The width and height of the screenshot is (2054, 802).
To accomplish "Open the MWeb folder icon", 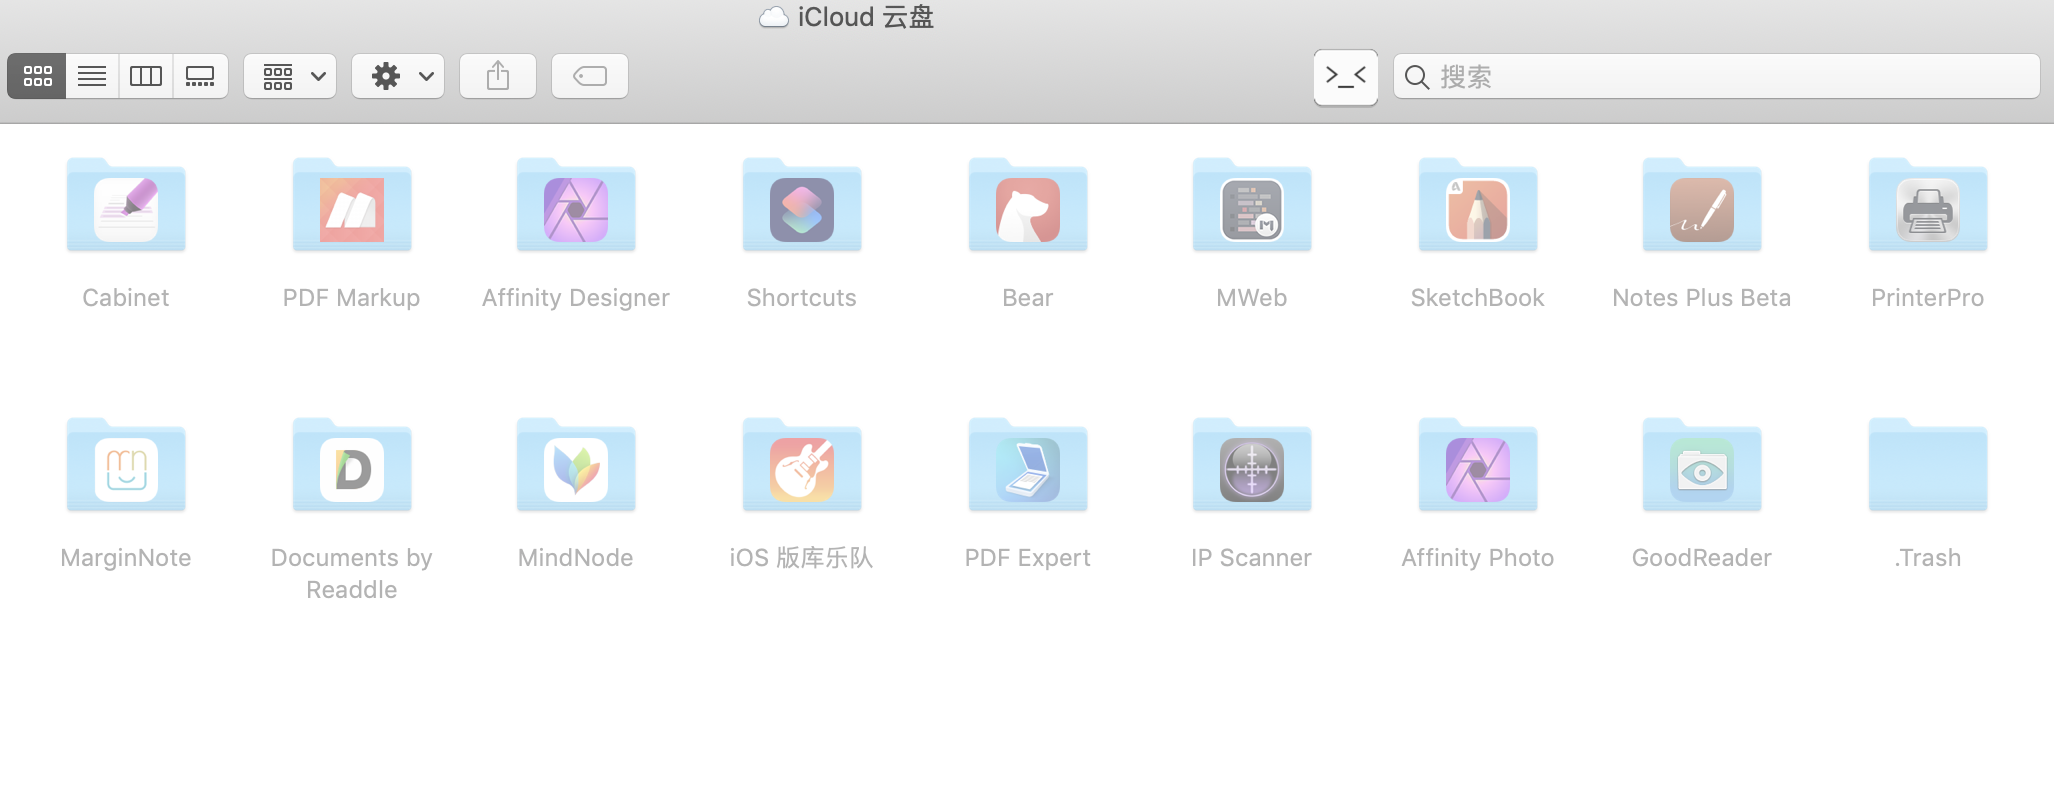I will coord(1252,205).
